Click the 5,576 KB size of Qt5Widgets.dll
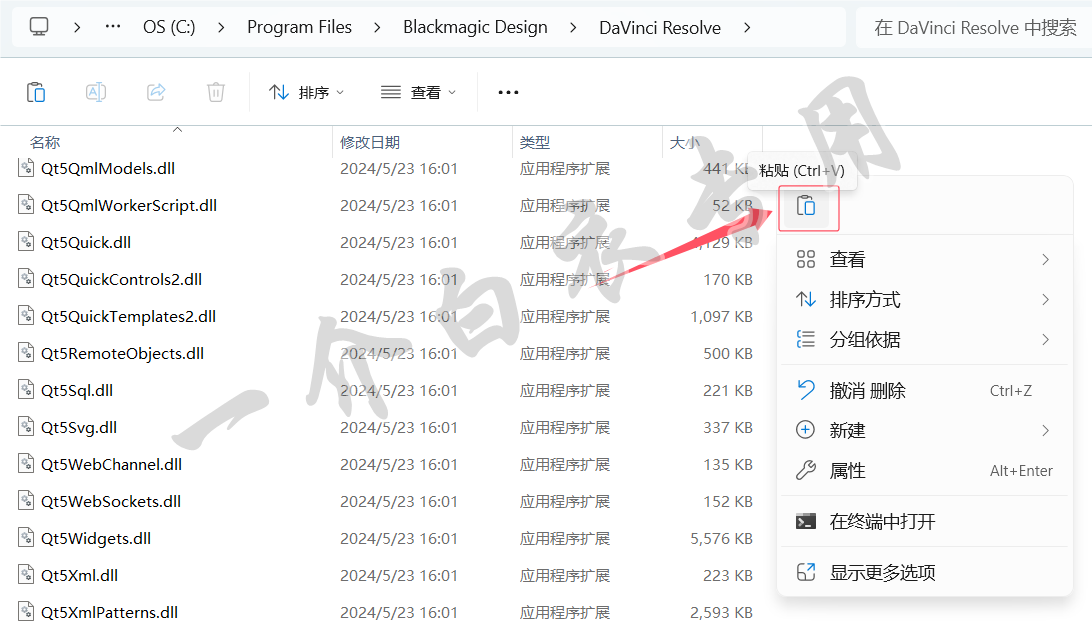Viewport: 1092px width, 632px height. pyautogui.click(x=722, y=539)
